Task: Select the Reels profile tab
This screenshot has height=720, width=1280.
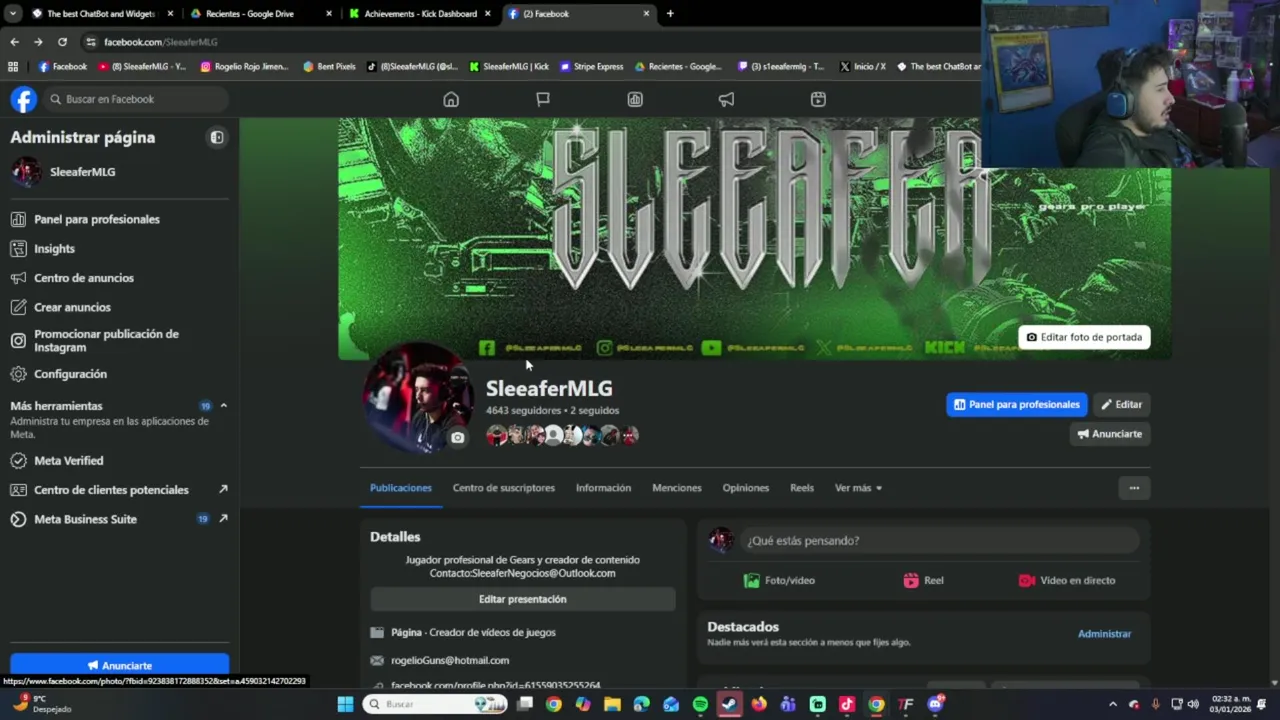Action: click(802, 488)
